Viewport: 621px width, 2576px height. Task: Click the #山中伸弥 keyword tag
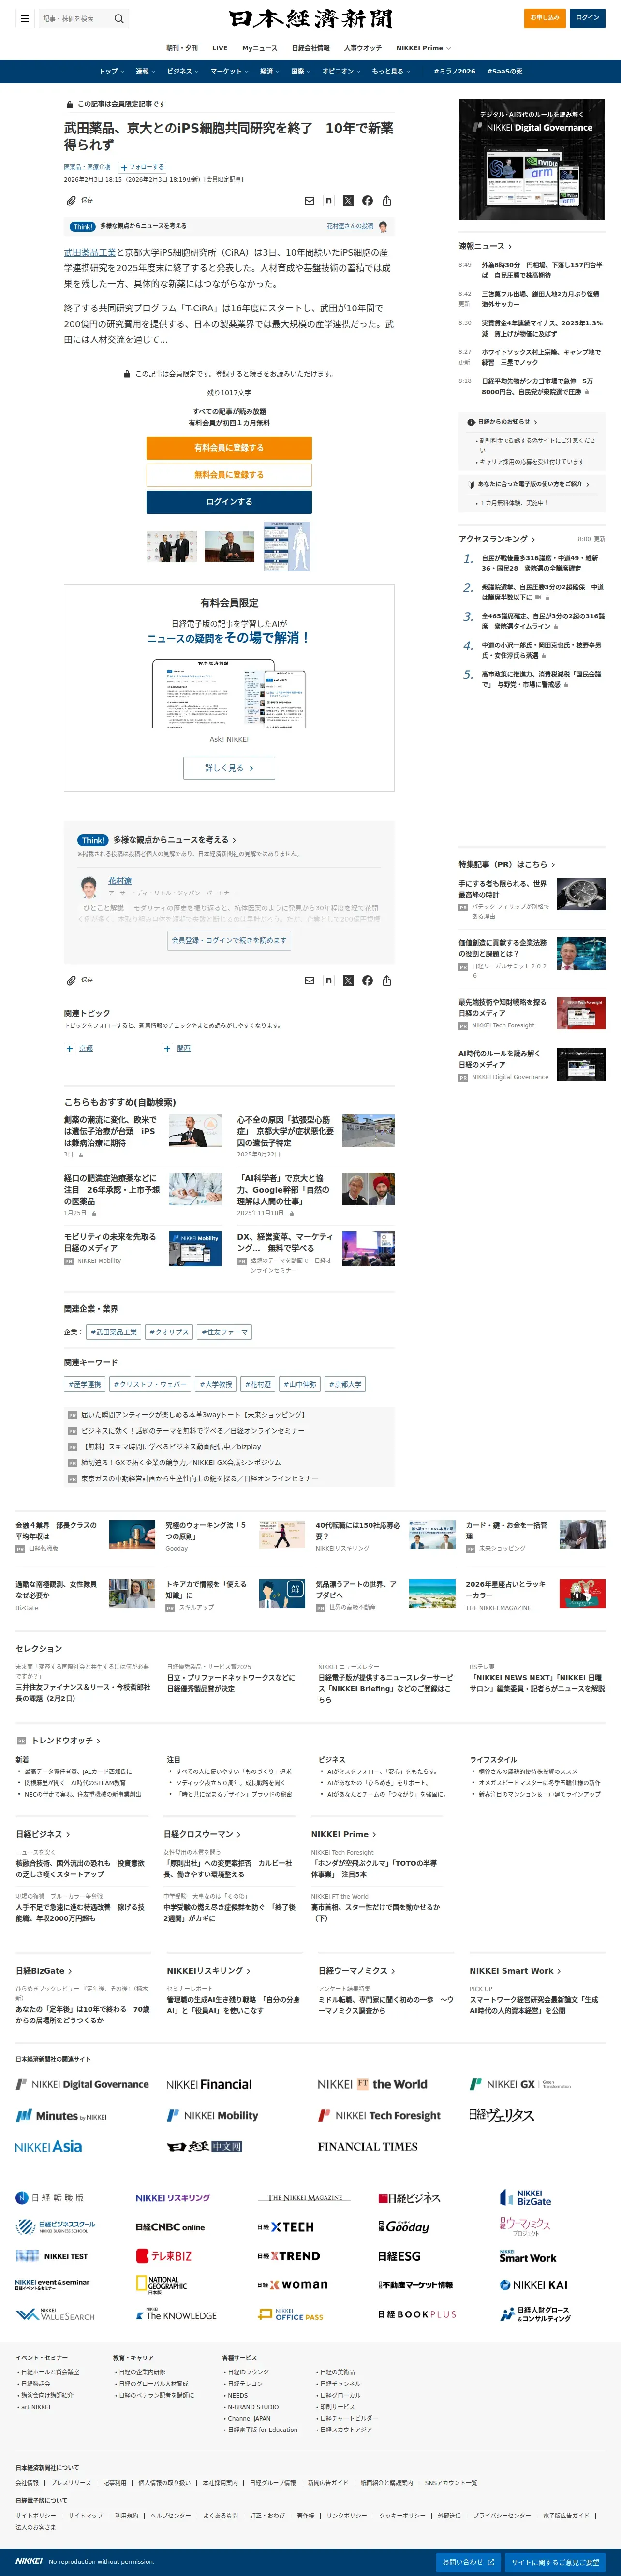(x=300, y=1385)
